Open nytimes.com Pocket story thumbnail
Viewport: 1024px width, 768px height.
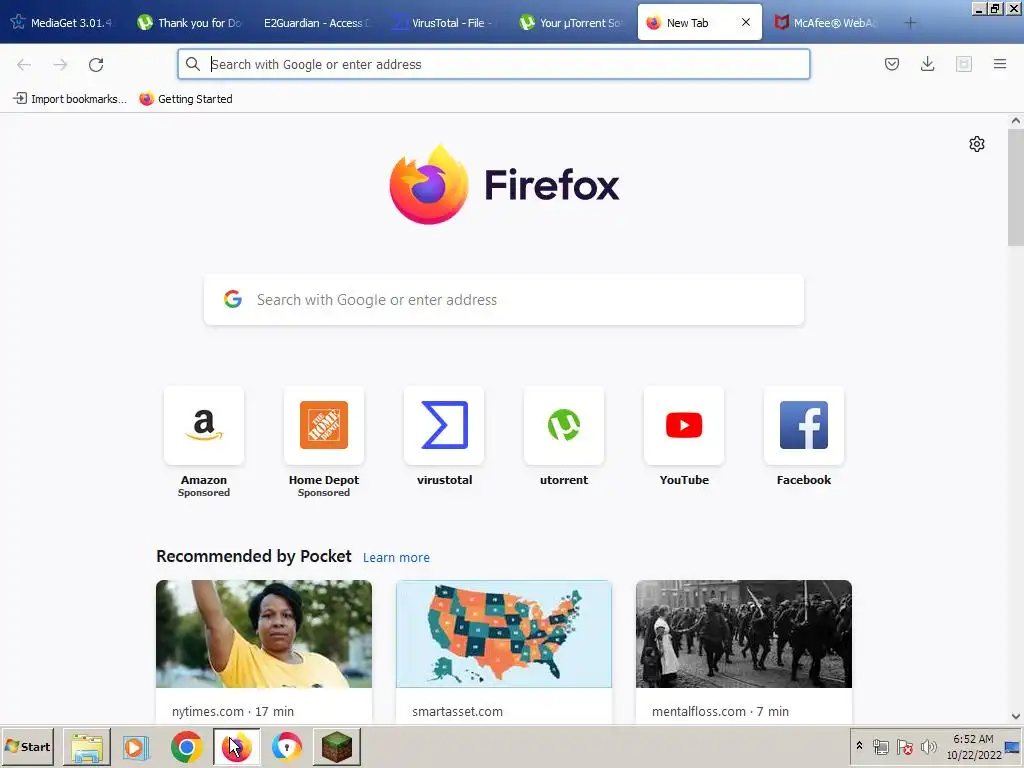264,633
